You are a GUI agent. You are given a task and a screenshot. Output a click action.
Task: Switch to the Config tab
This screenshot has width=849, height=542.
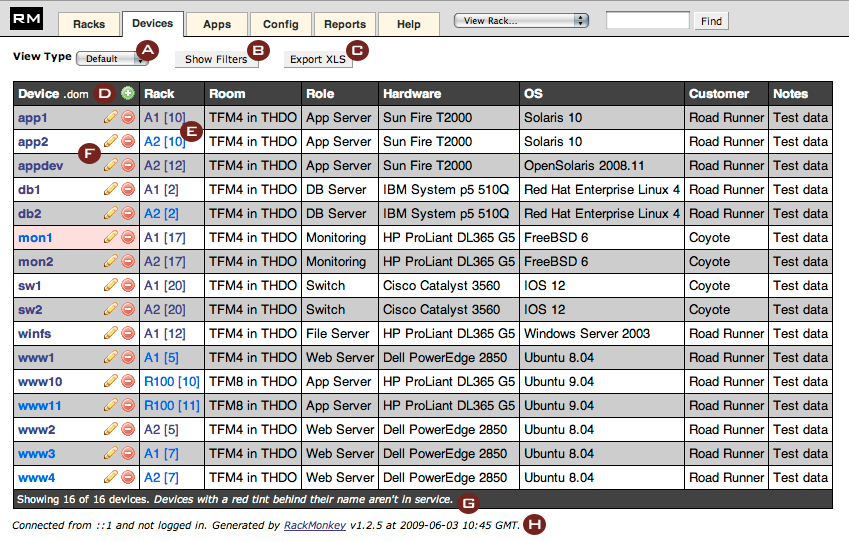click(280, 24)
